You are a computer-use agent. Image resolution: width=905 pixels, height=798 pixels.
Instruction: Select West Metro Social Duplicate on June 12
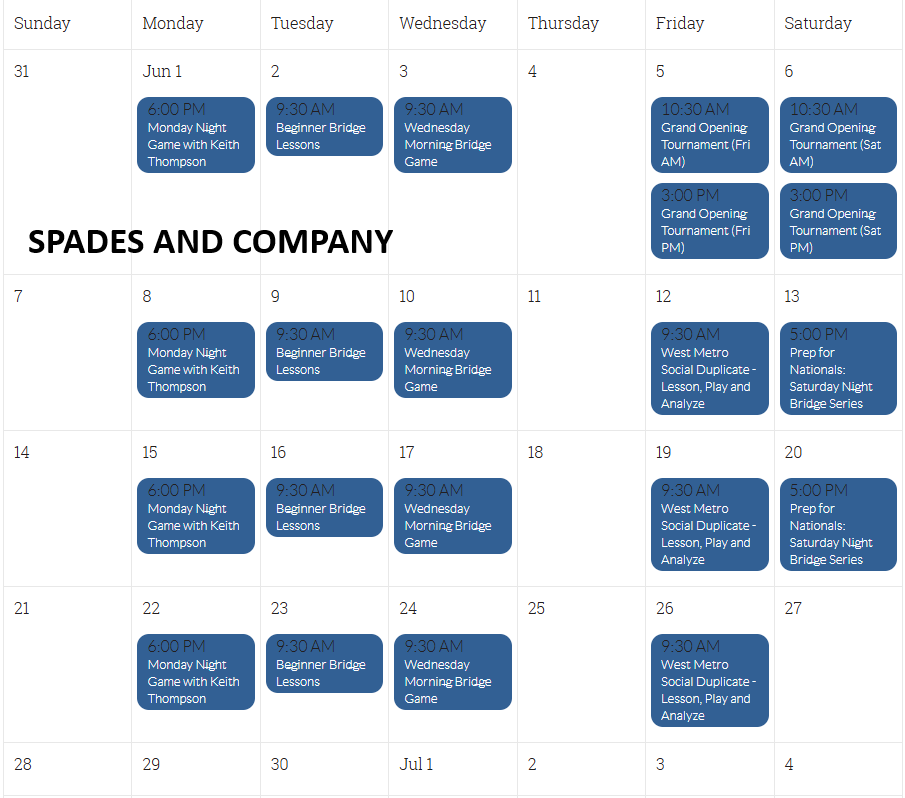coord(709,368)
